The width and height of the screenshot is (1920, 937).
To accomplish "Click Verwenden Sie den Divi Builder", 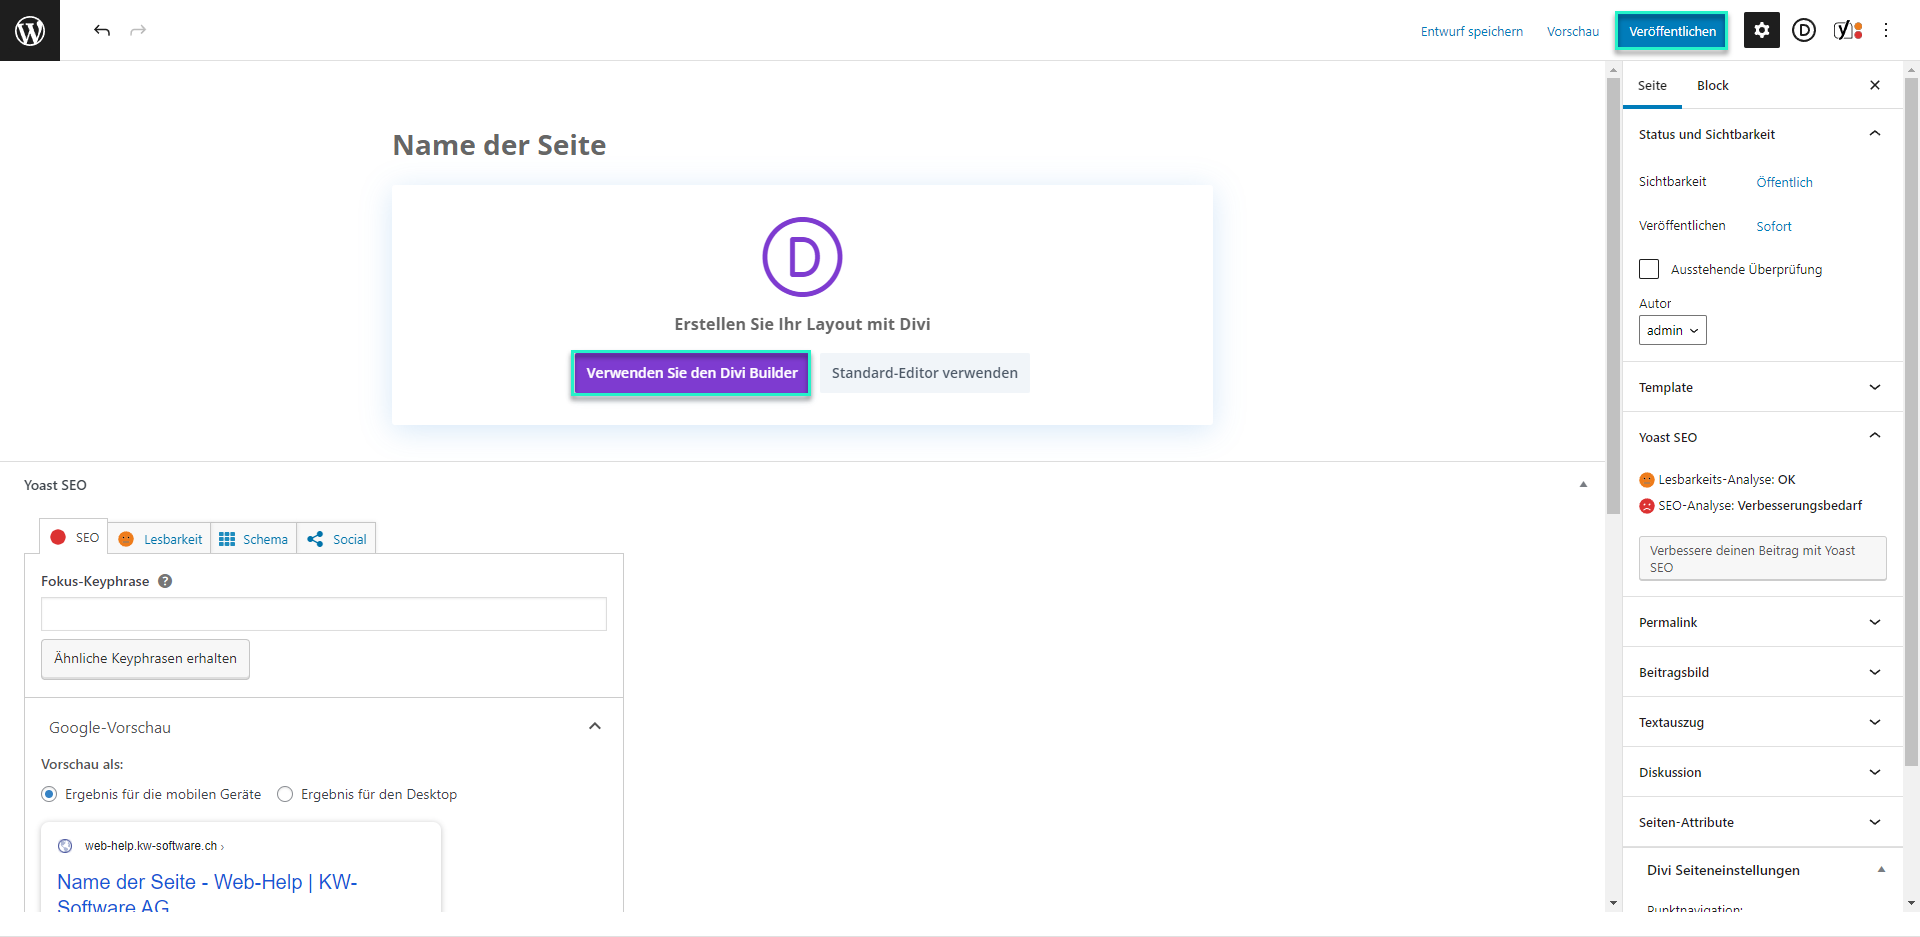I will coord(691,373).
